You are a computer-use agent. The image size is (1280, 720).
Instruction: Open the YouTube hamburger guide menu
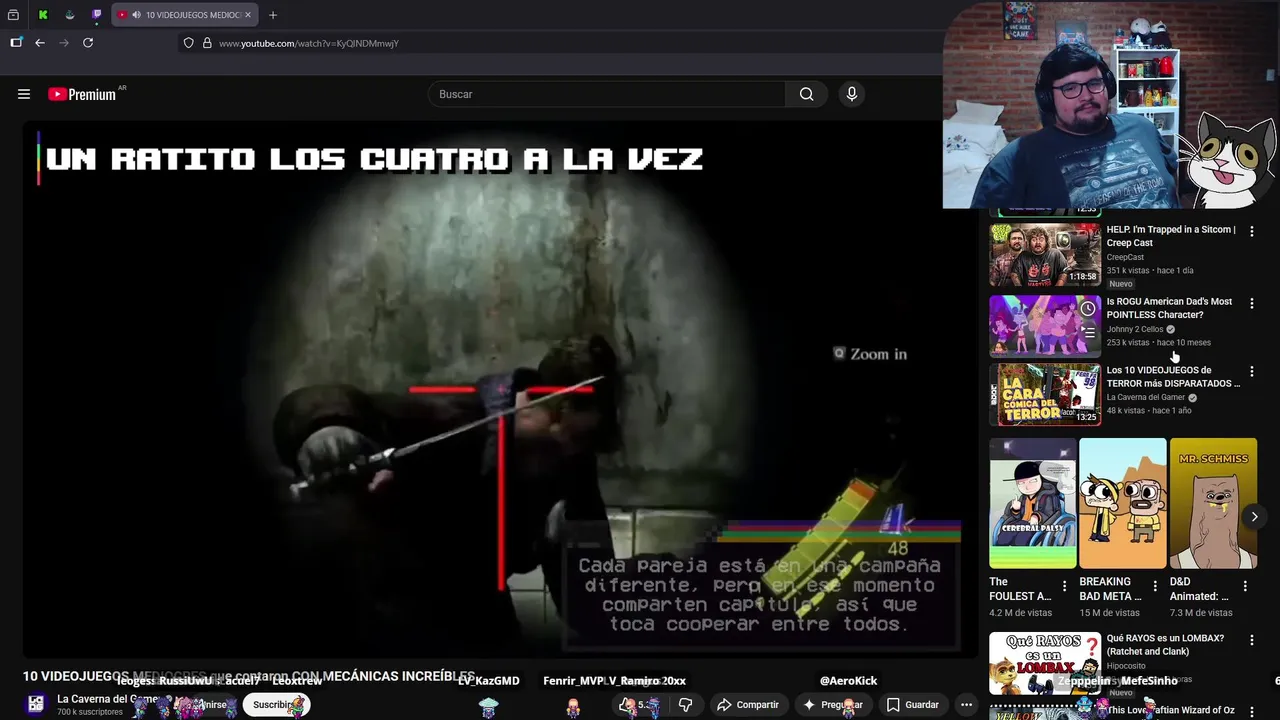point(24,94)
